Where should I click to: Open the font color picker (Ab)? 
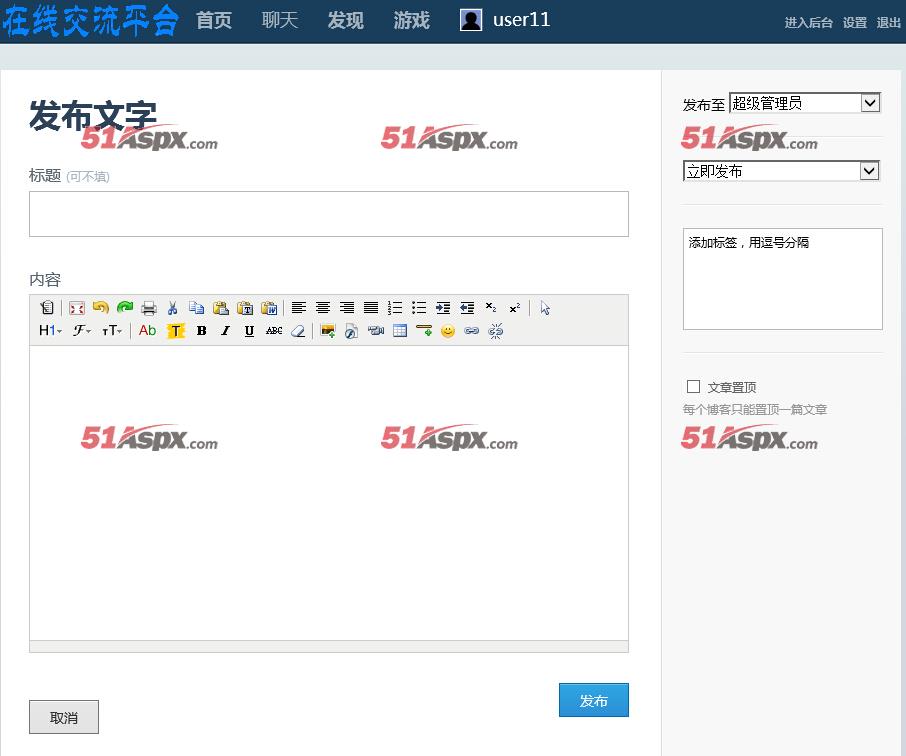[x=147, y=331]
